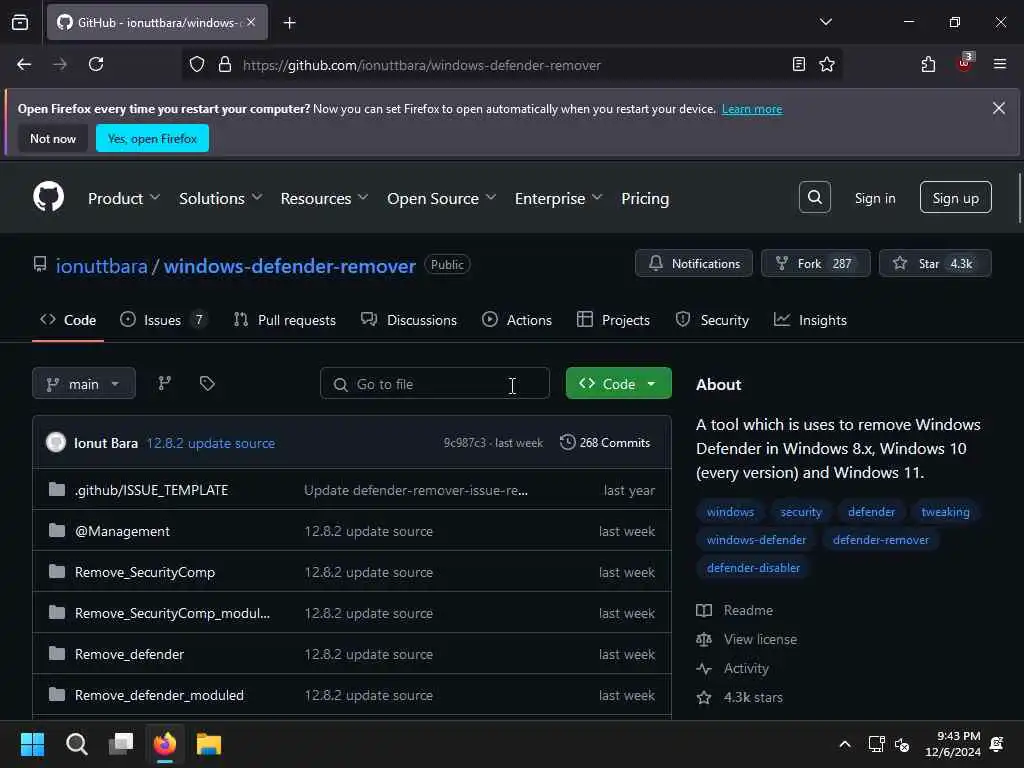
Task: Expand the Product menu
Action: pyautogui.click(x=123, y=198)
